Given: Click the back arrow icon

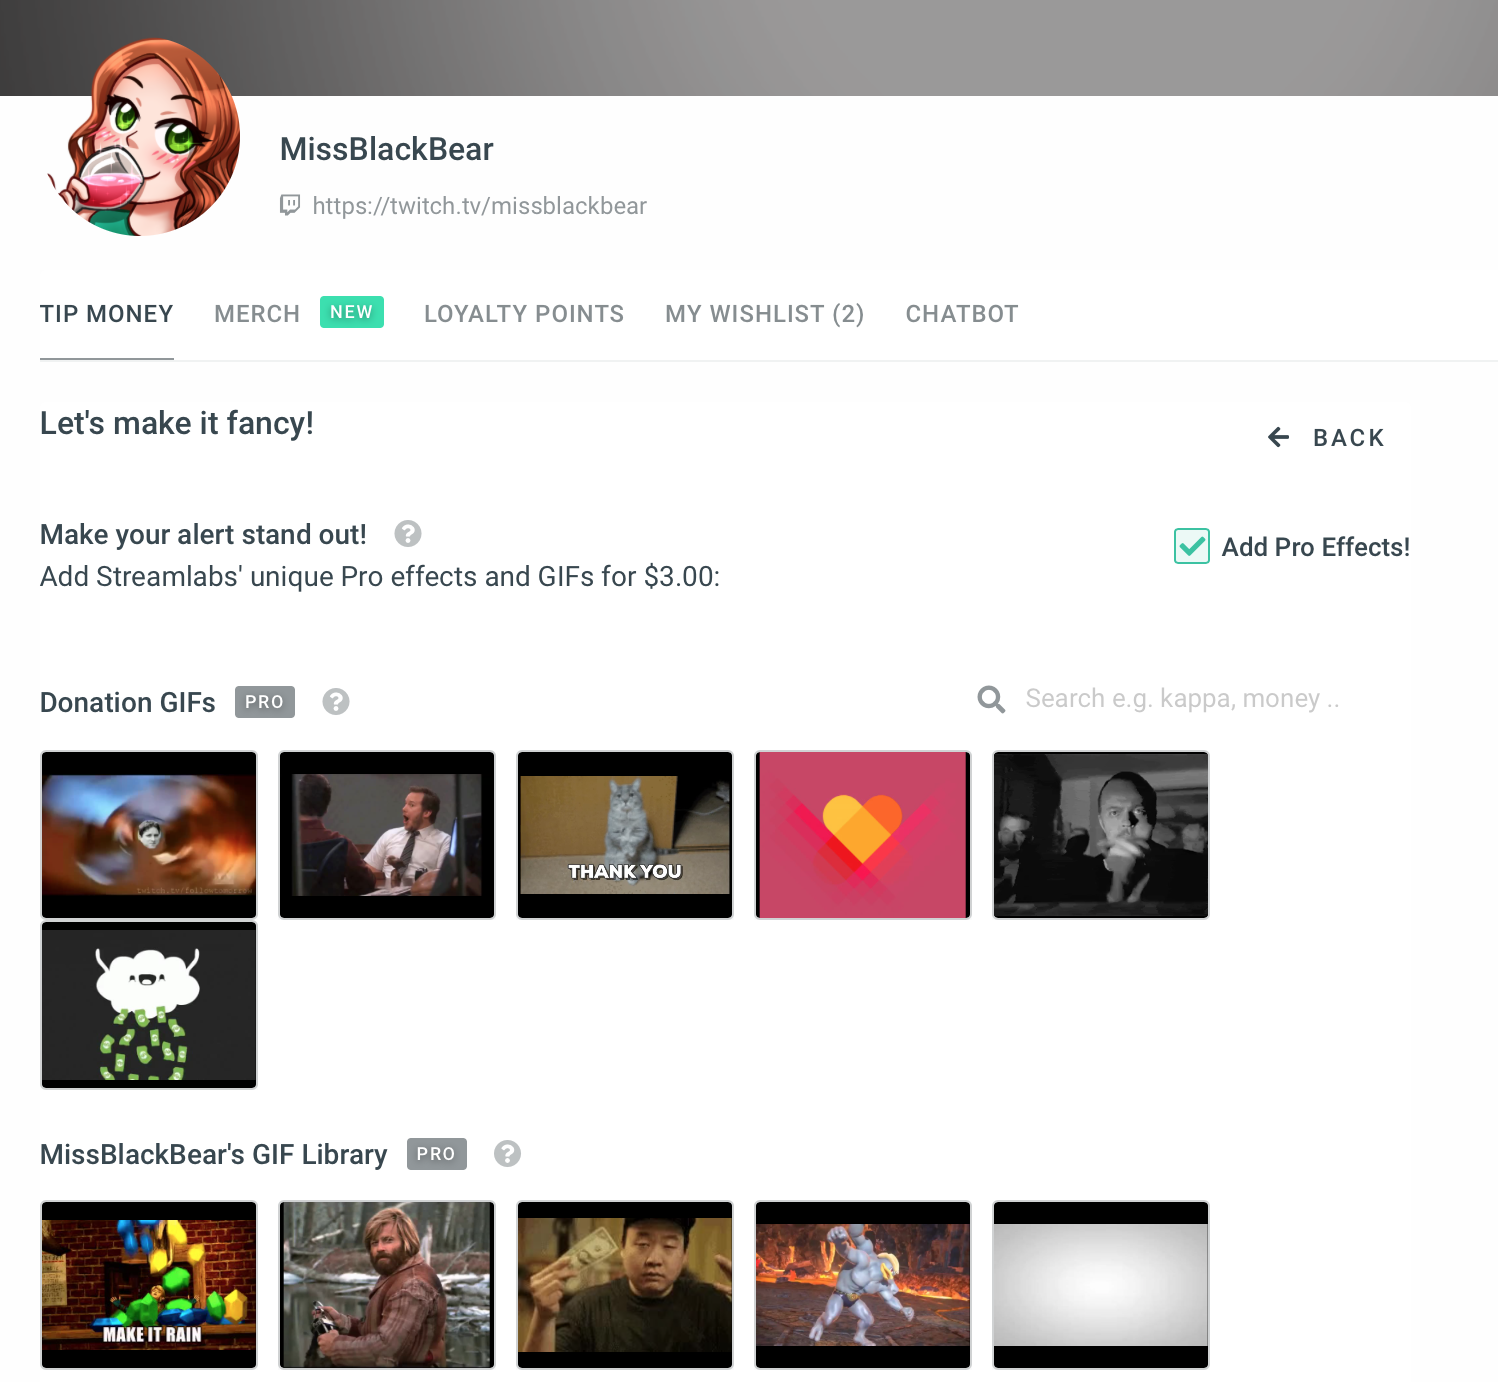Looking at the screenshot, I should [x=1278, y=437].
